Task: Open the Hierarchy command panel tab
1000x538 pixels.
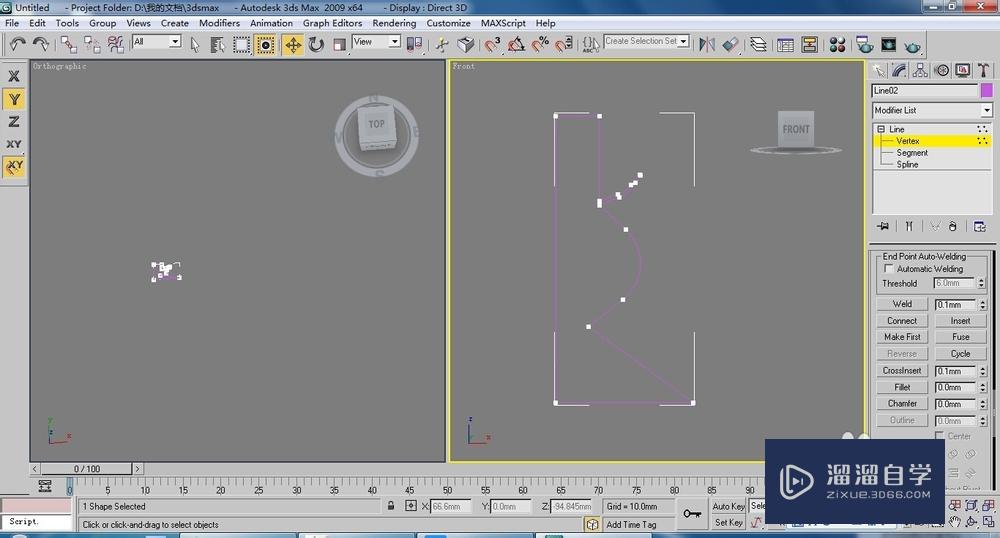Action: tap(920, 70)
